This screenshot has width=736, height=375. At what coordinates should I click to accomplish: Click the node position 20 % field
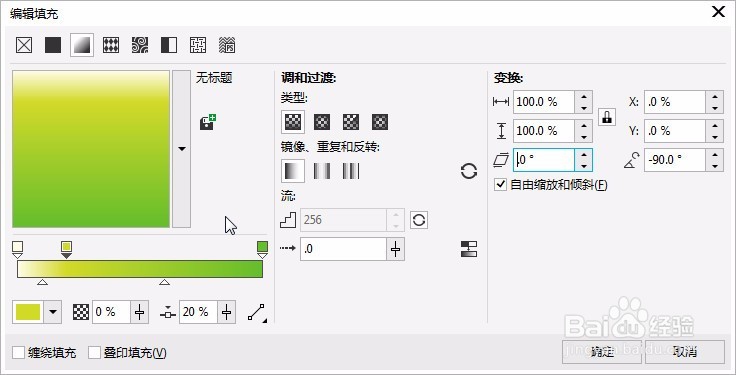[x=198, y=313]
